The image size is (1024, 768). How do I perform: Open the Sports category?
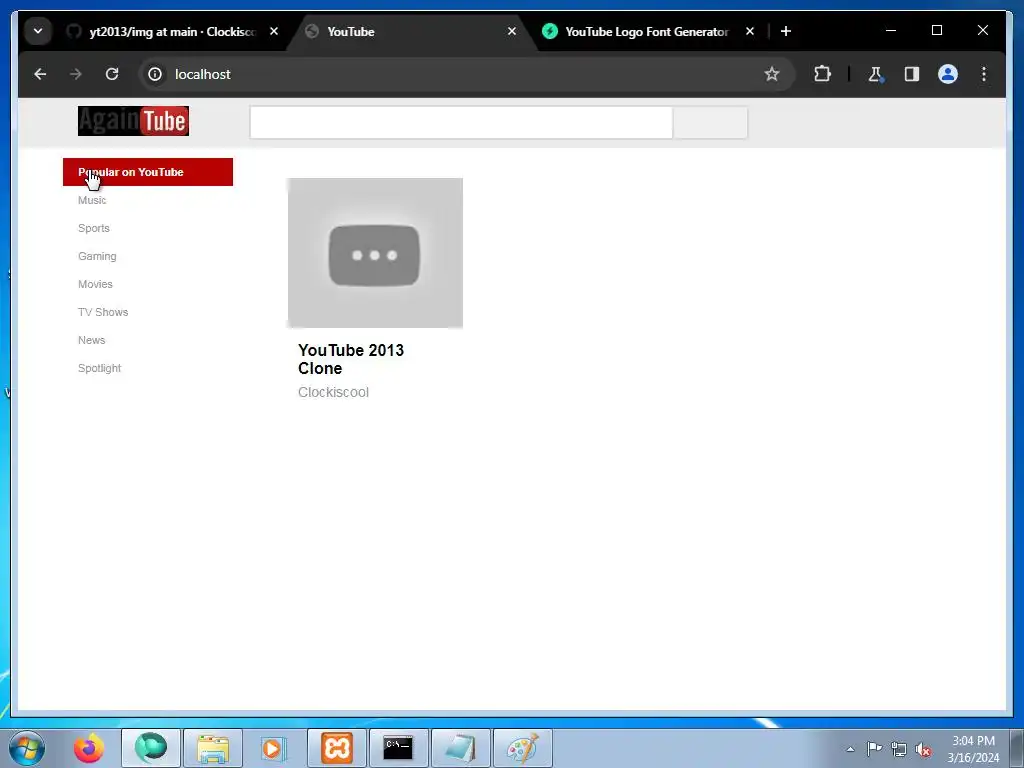coord(94,229)
